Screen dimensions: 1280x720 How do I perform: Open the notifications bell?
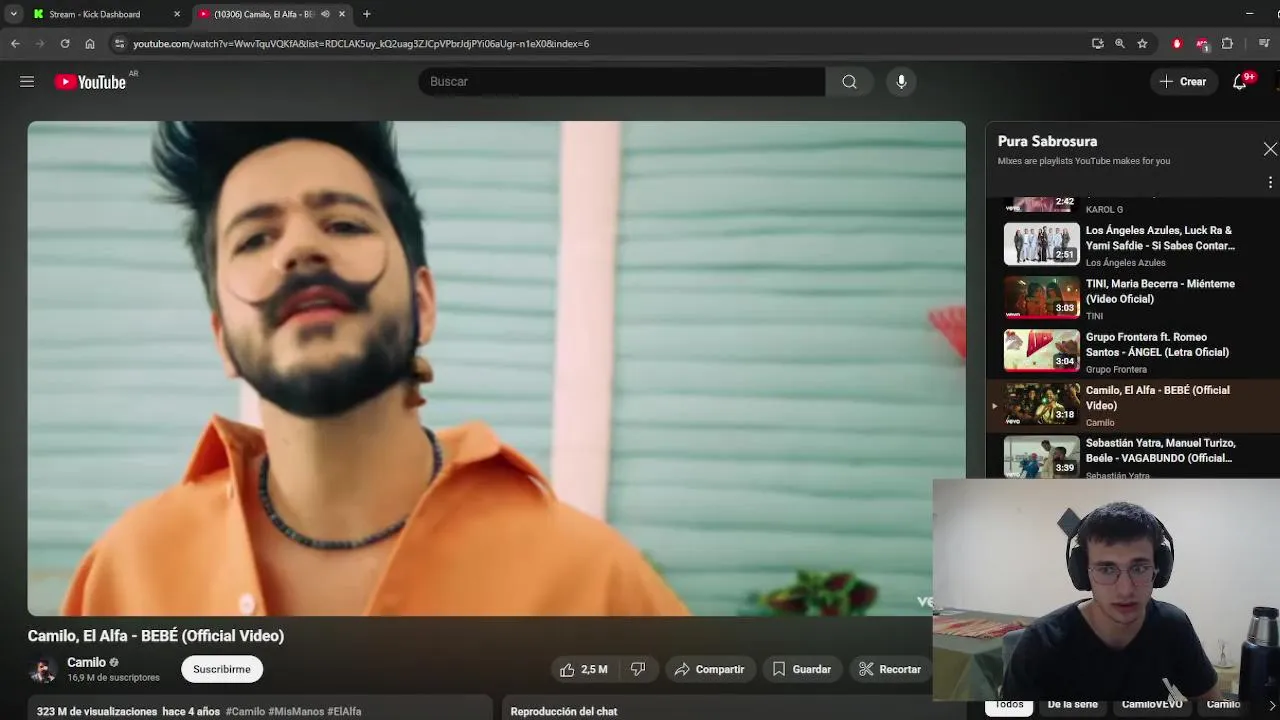pyautogui.click(x=1240, y=82)
